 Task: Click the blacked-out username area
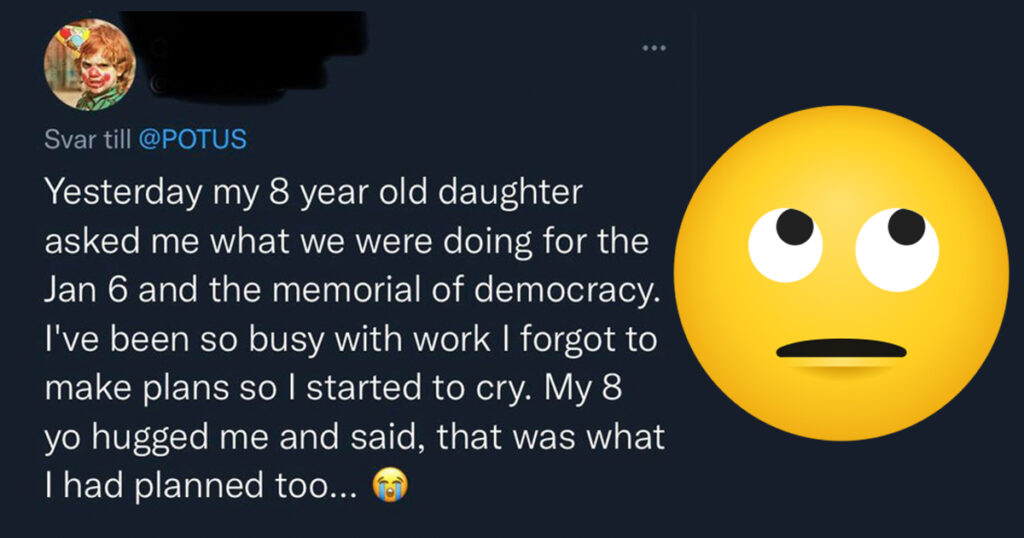coord(245,55)
